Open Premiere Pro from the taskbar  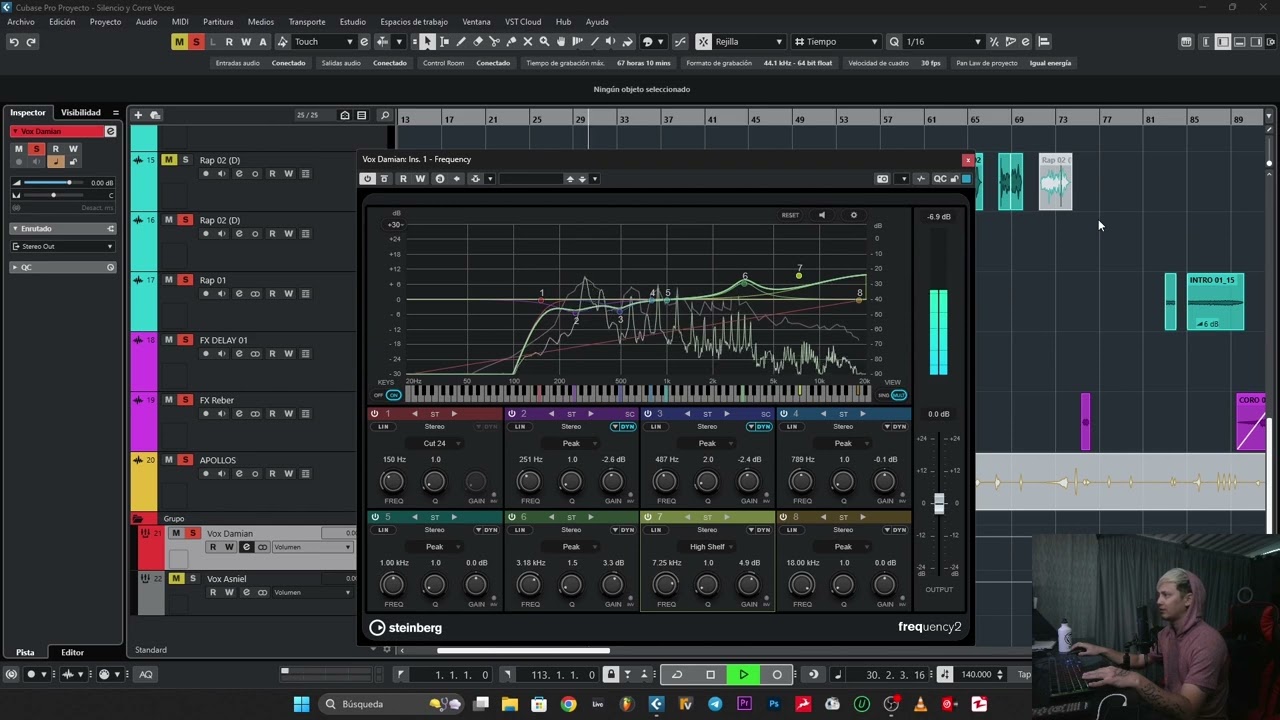[744, 704]
